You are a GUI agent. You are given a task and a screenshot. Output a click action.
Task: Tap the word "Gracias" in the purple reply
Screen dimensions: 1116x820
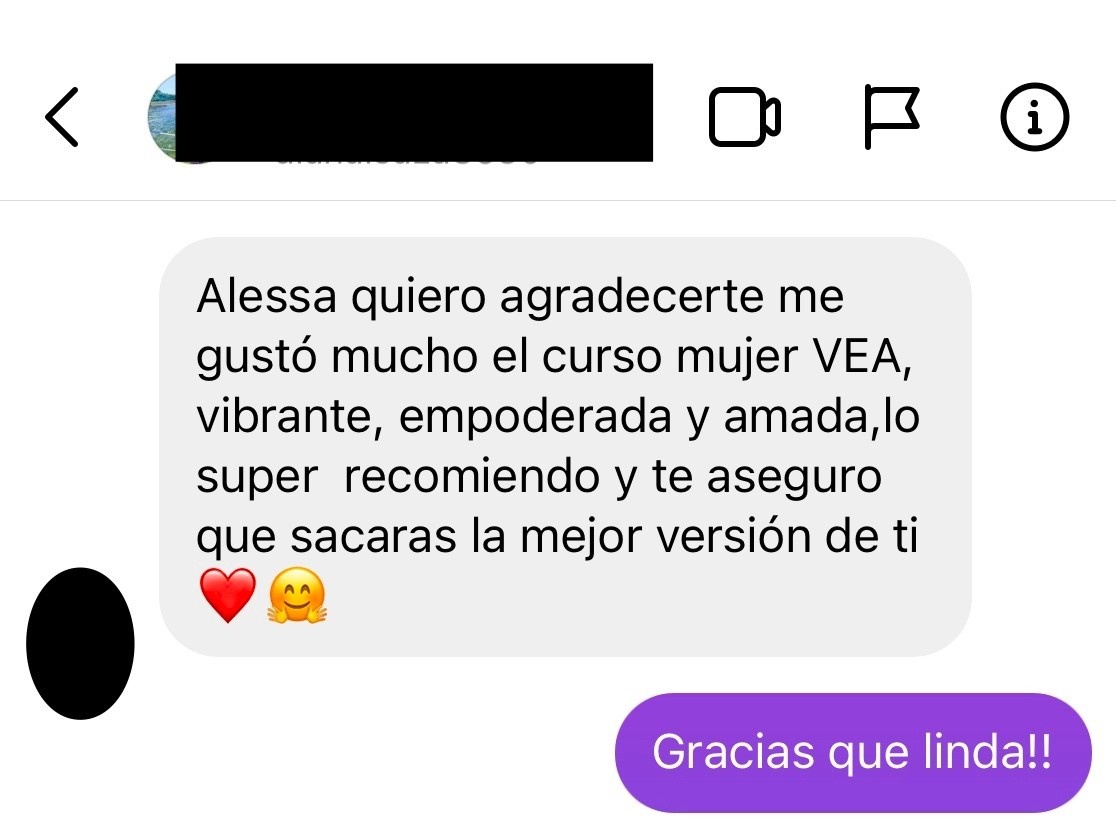point(733,752)
